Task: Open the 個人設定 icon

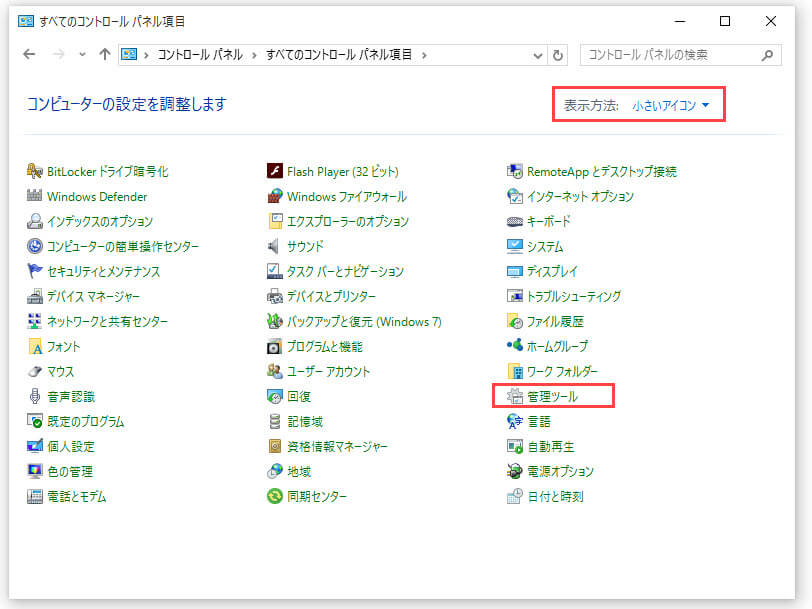Action: click(x=35, y=446)
